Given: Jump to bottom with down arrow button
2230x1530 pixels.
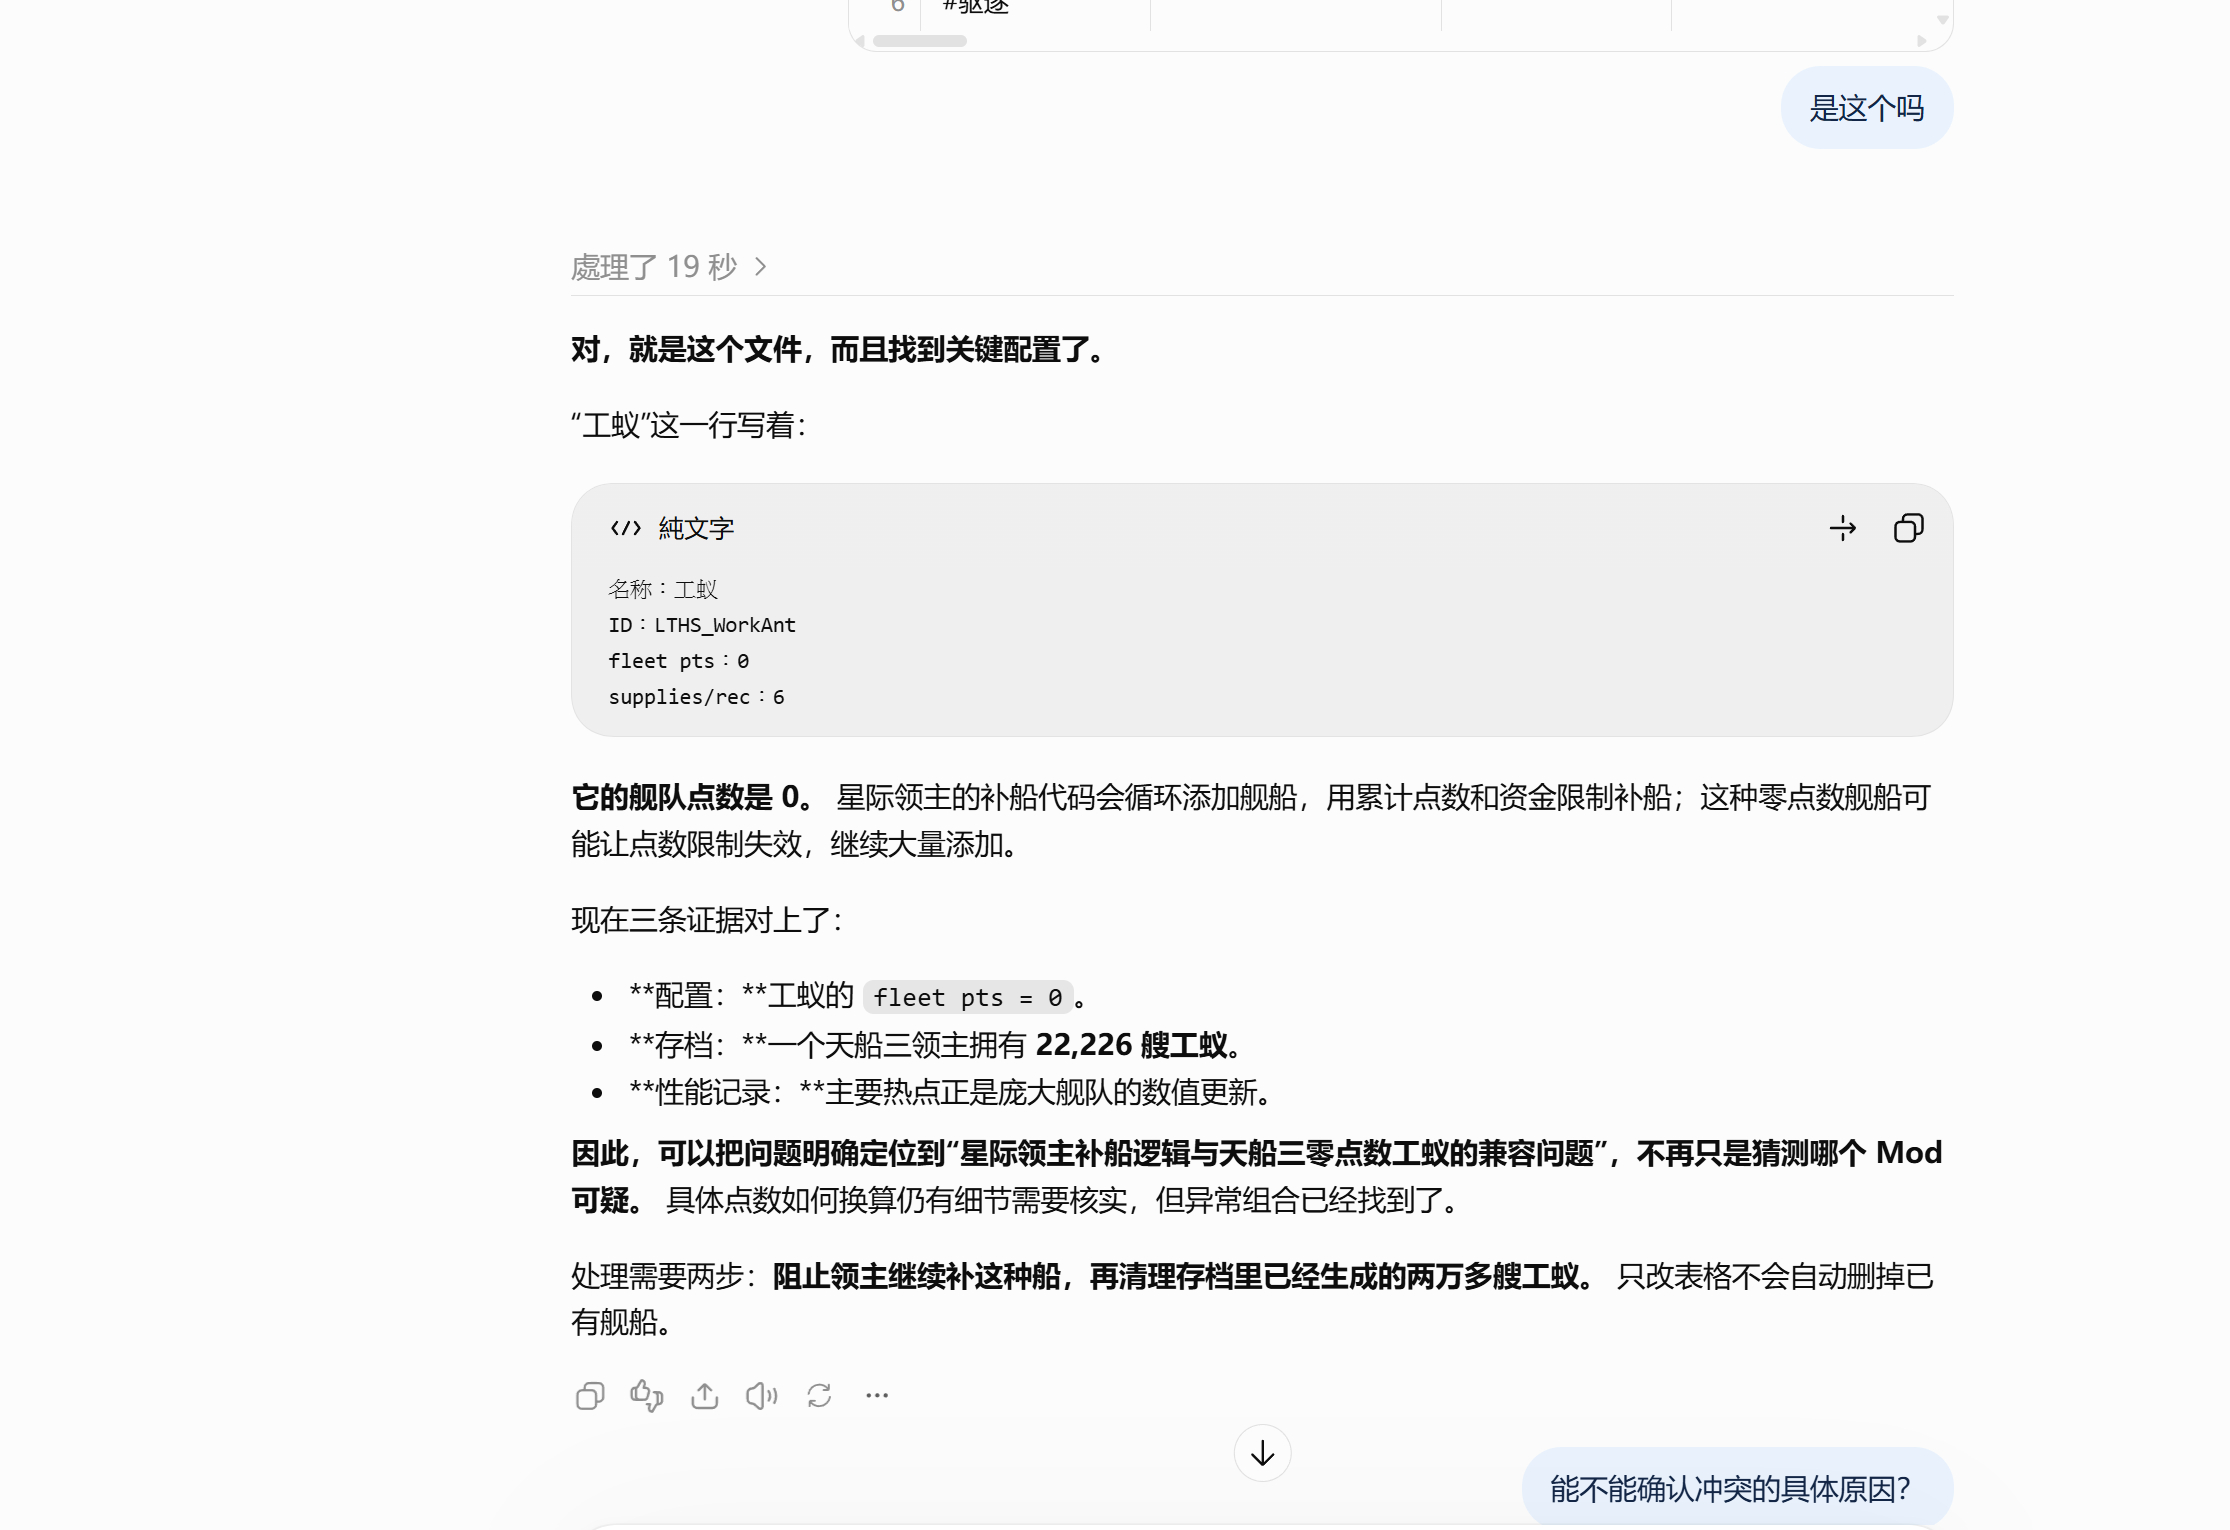Looking at the screenshot, I should pos(1262,1453).
